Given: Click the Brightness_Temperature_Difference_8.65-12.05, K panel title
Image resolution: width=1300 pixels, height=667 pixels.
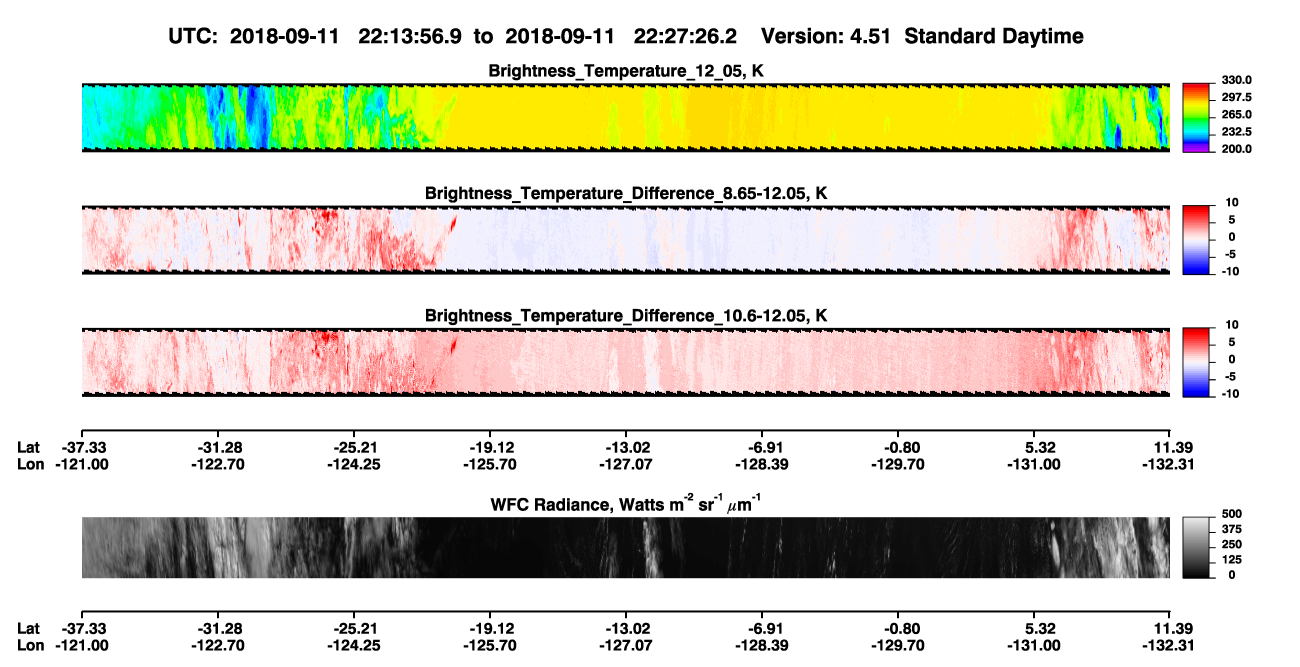Looking at the screenshot, I should 626,192.
